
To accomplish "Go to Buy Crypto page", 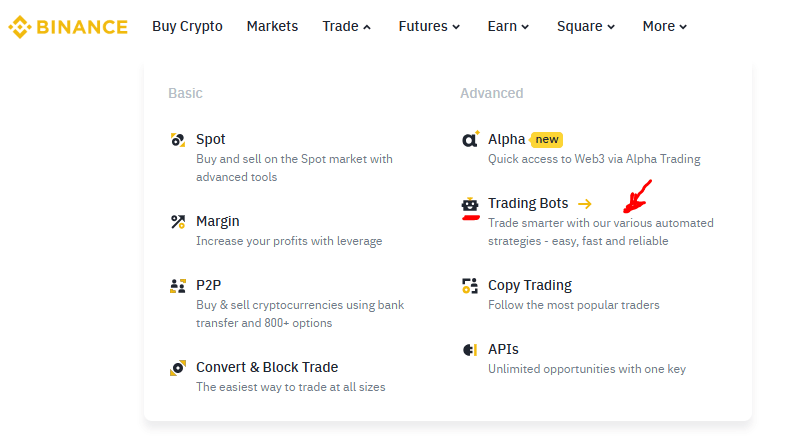I will point(187,27).
